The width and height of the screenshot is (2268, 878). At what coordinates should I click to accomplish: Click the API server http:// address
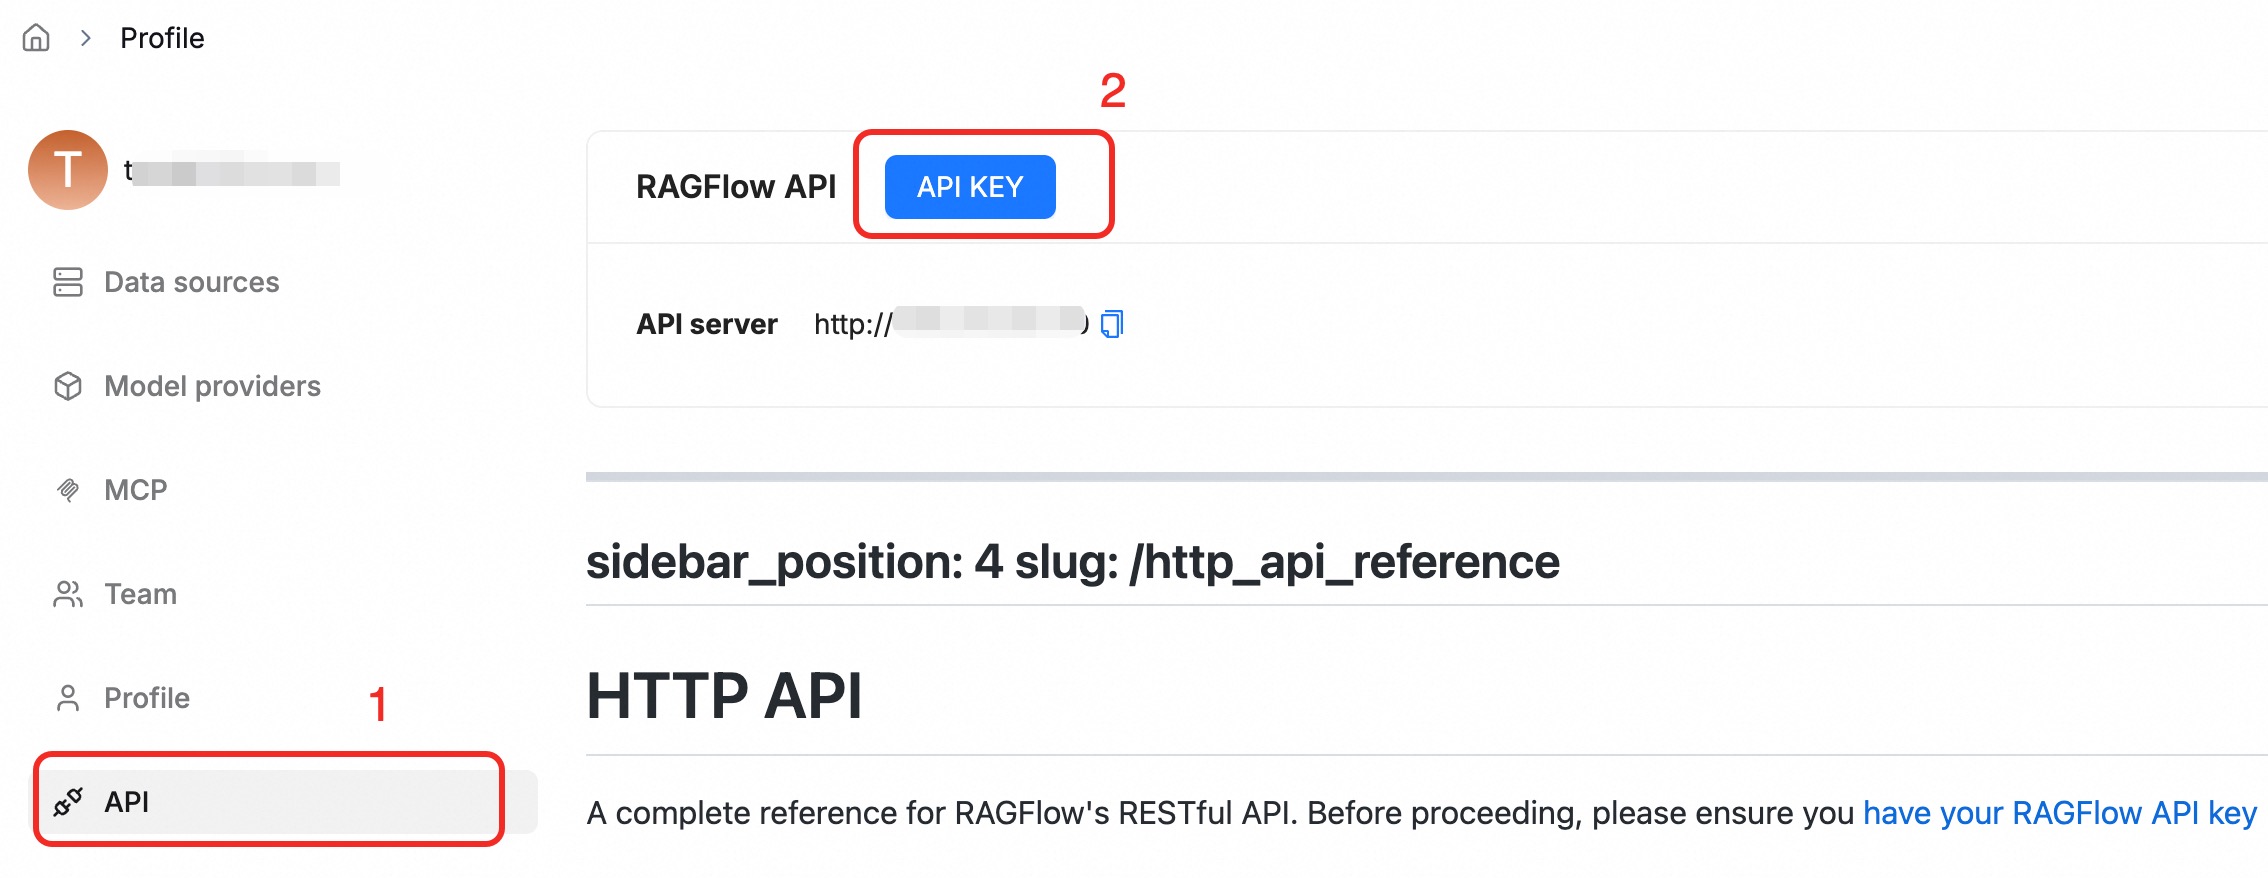tap(951, 323)
